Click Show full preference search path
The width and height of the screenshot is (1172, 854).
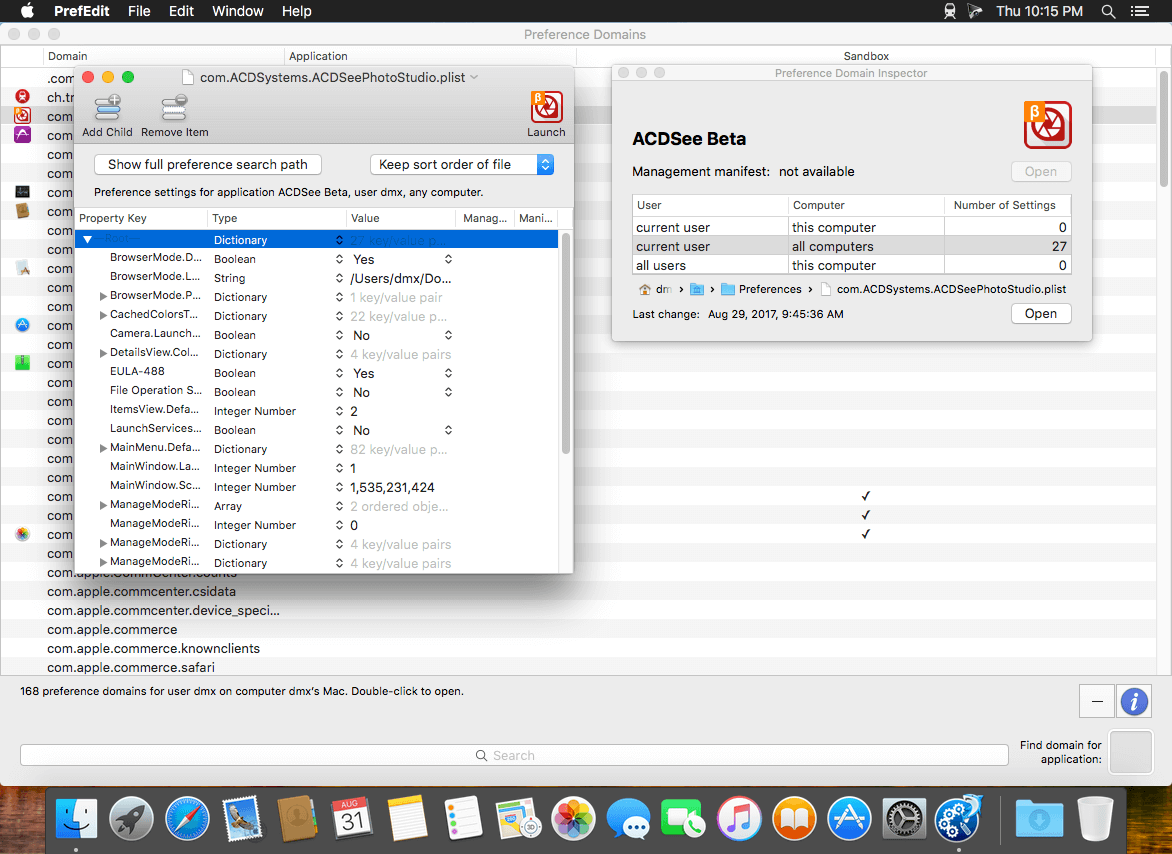(208, 164)
